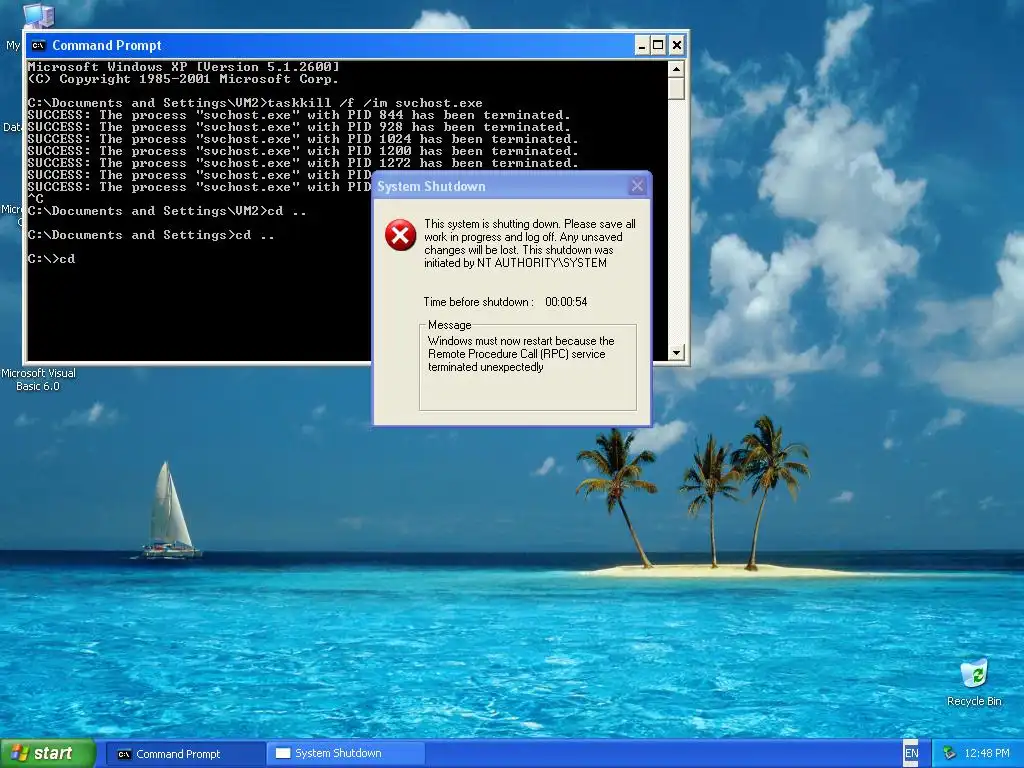Click the line showing PID 928 terminated
The image size is (1024, 768).
tap(298, 127)
